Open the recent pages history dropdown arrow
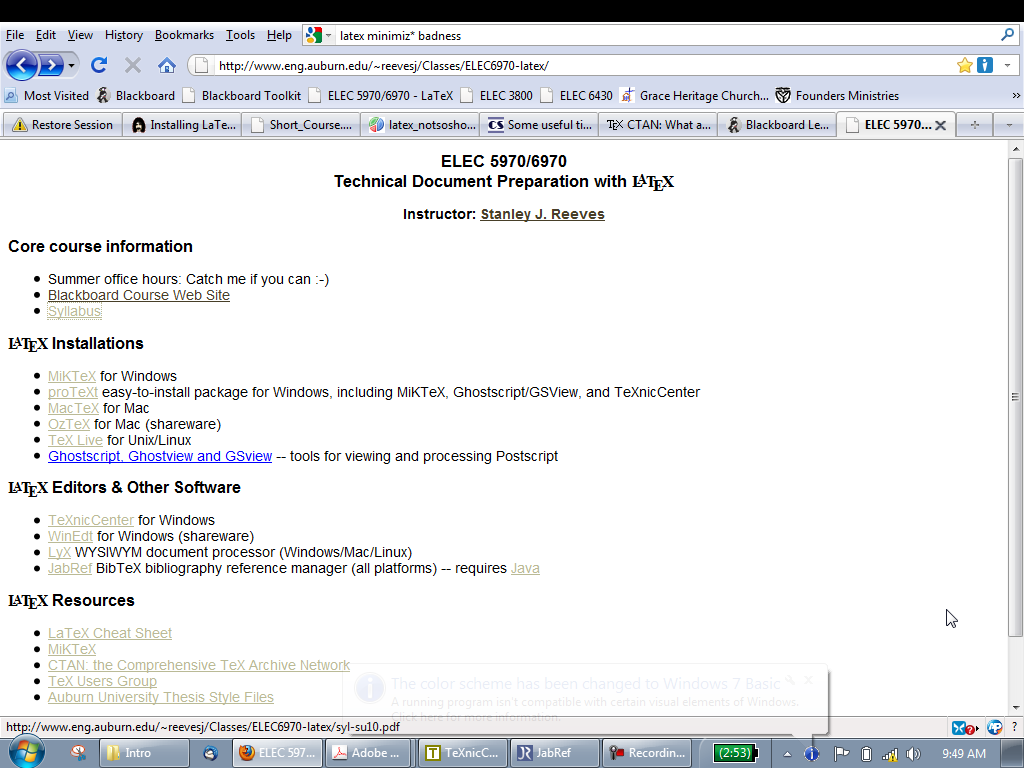Viewport: 1024px width, 768px height. tap(71, 65)
